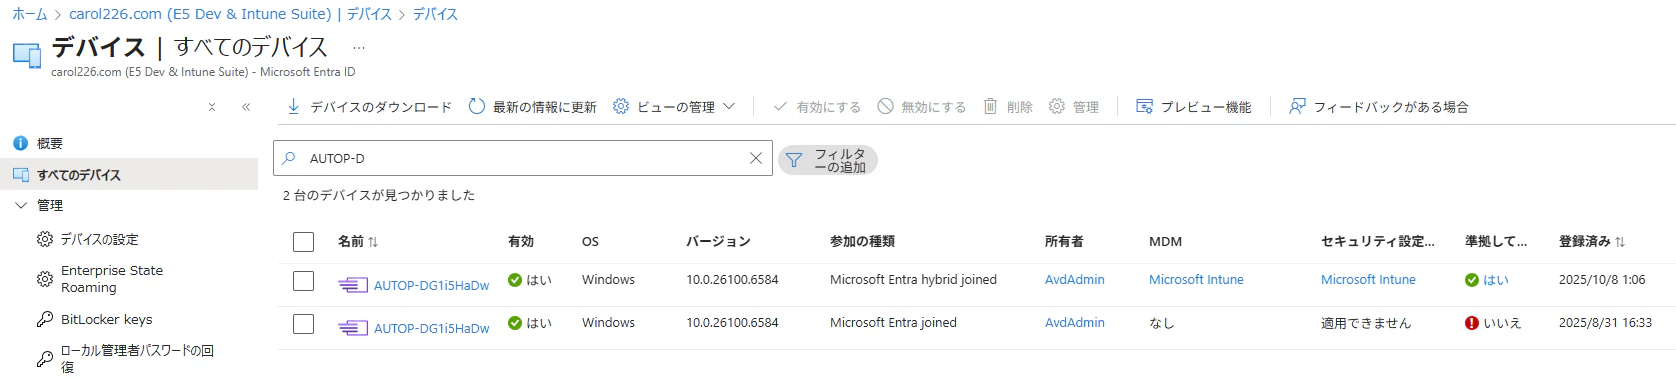This screenshot has height=378, width=1676.
Task: Open the ellipsis menu beside the title
Action: pos(359,47)
